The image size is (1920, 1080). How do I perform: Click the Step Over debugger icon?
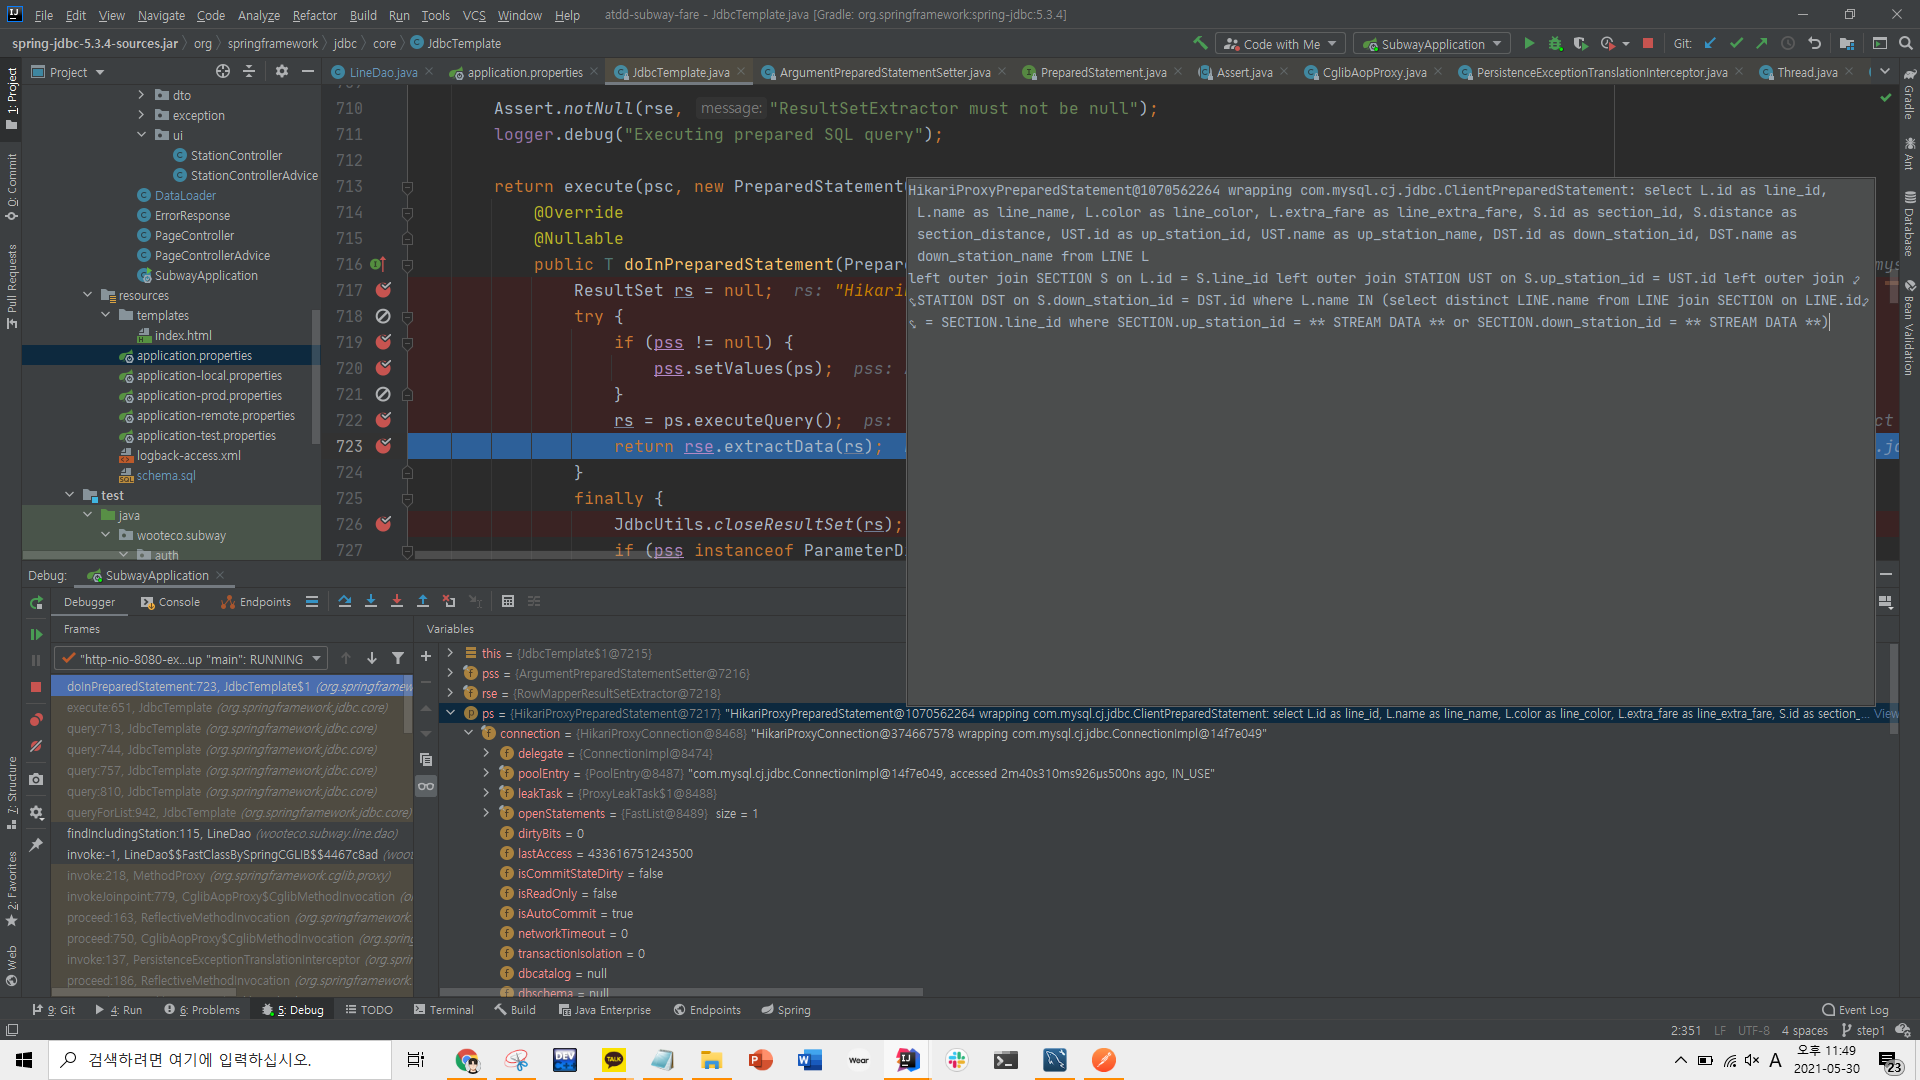[345, 601]
